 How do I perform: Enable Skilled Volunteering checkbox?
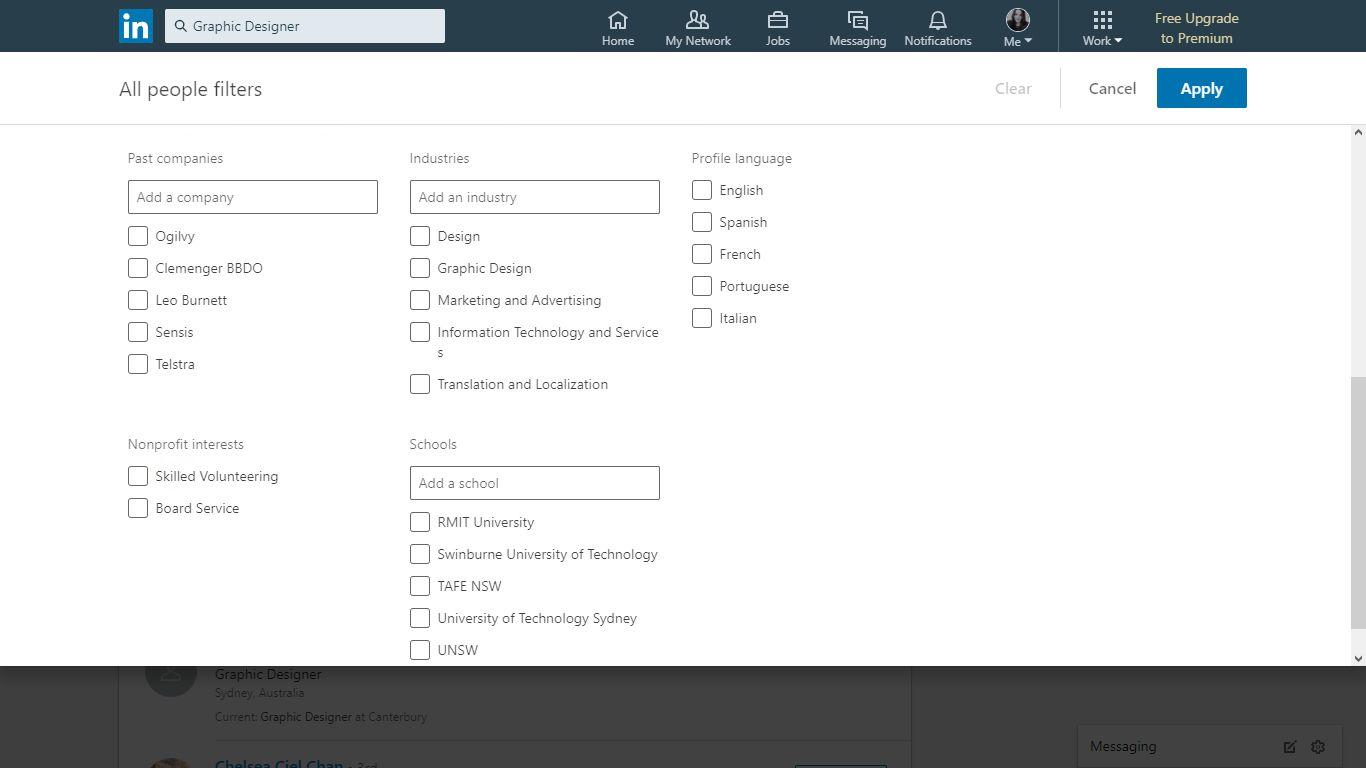(x=138, y=476)
